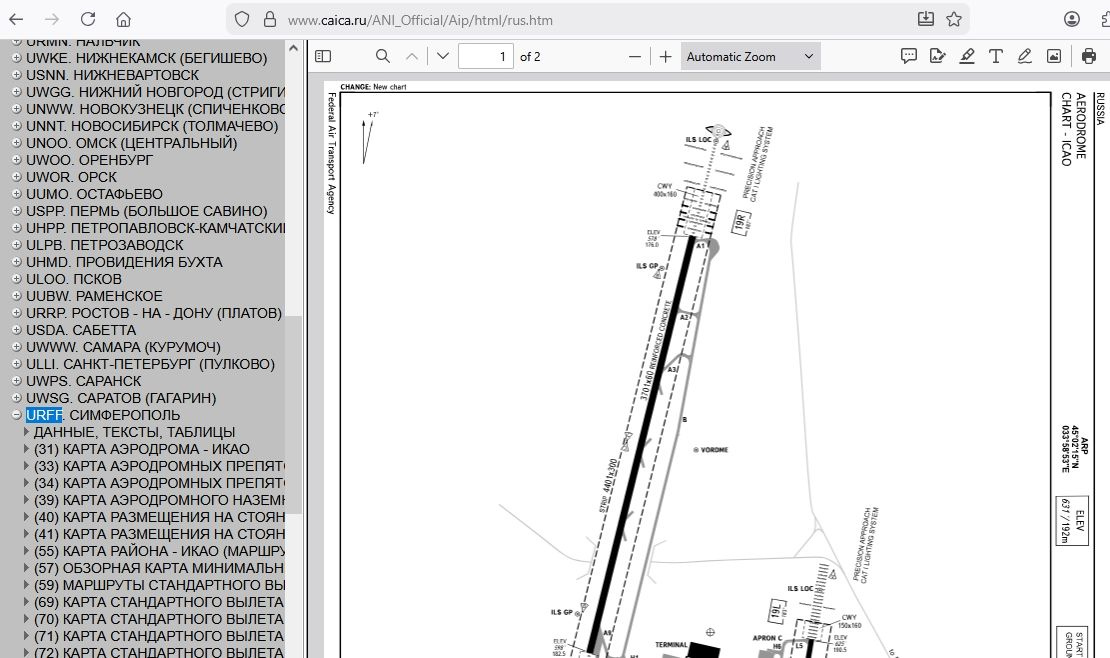This screenshot has height=658, width=1110.
Task: Select the add text tool
Action: (x=996, y=57)
